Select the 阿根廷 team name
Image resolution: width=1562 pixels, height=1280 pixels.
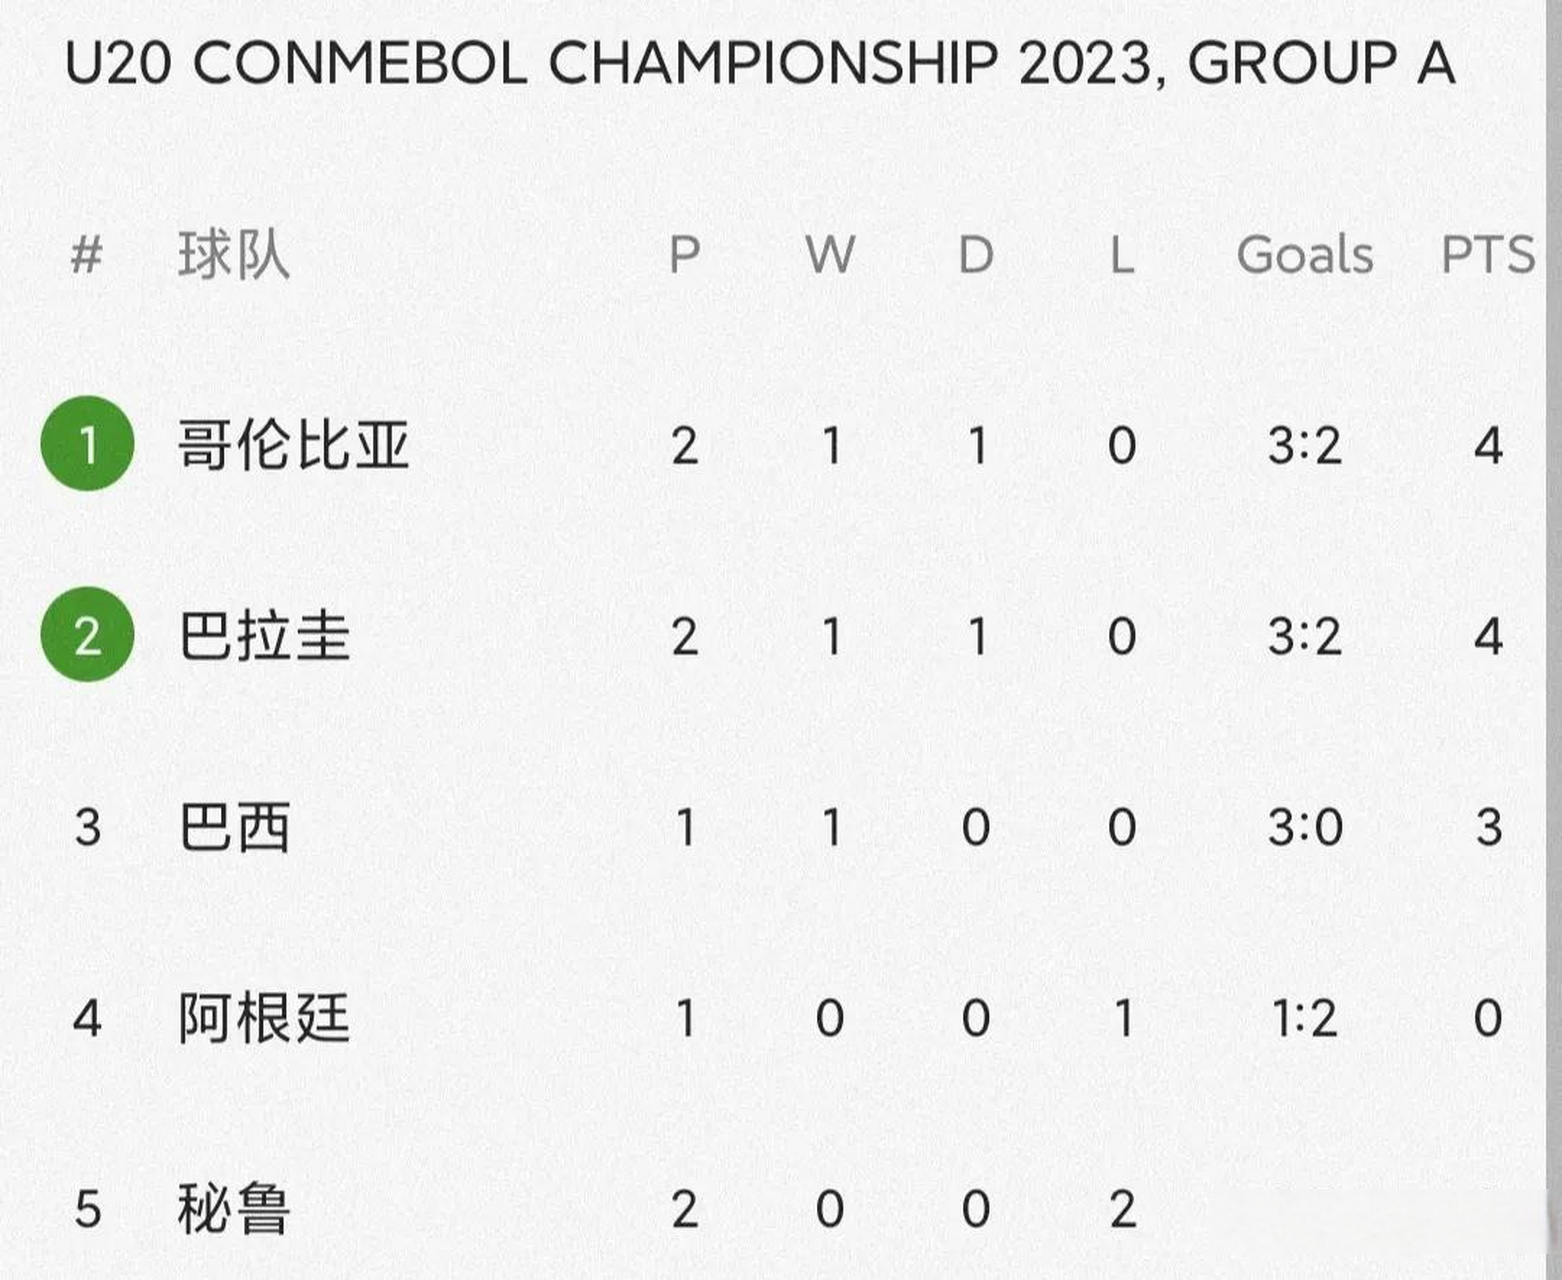[x=264, y=1018]
